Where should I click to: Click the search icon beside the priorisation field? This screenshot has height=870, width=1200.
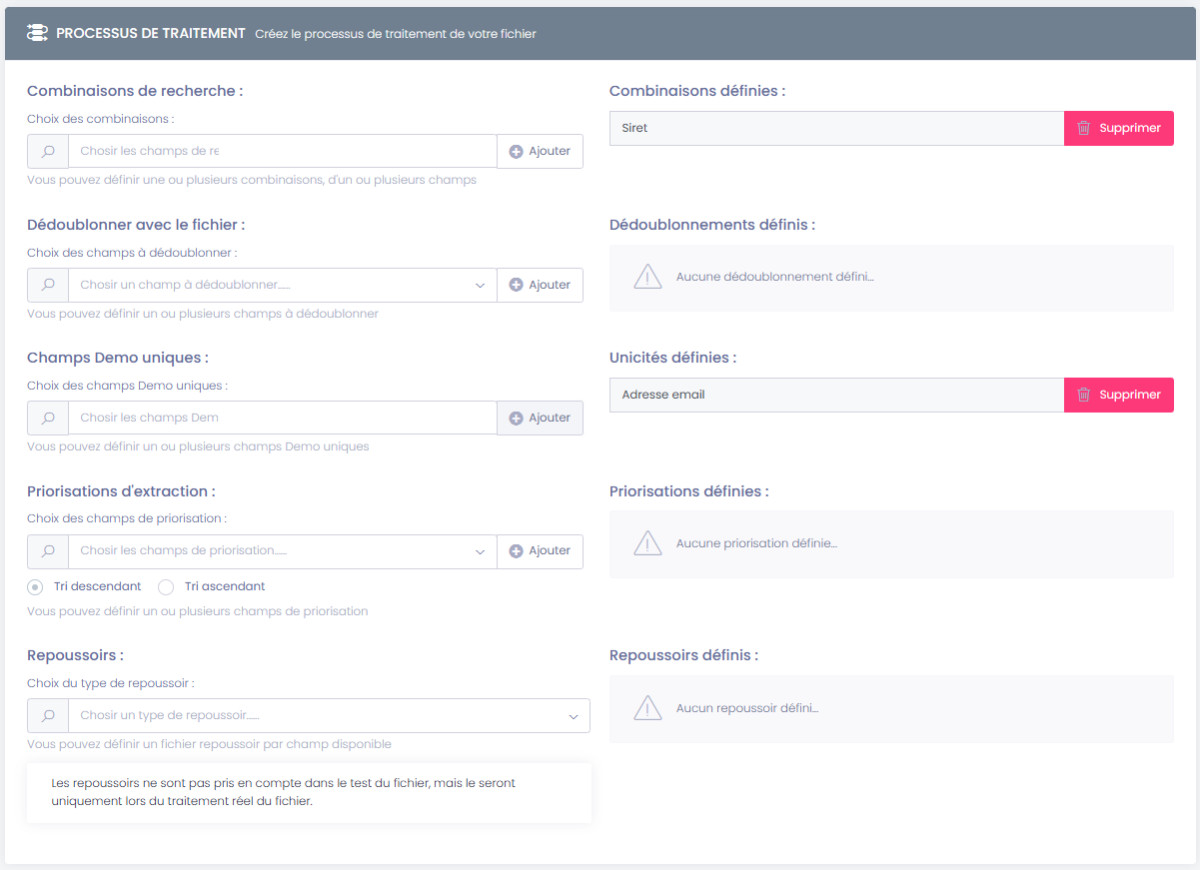(x=48, y=551)
